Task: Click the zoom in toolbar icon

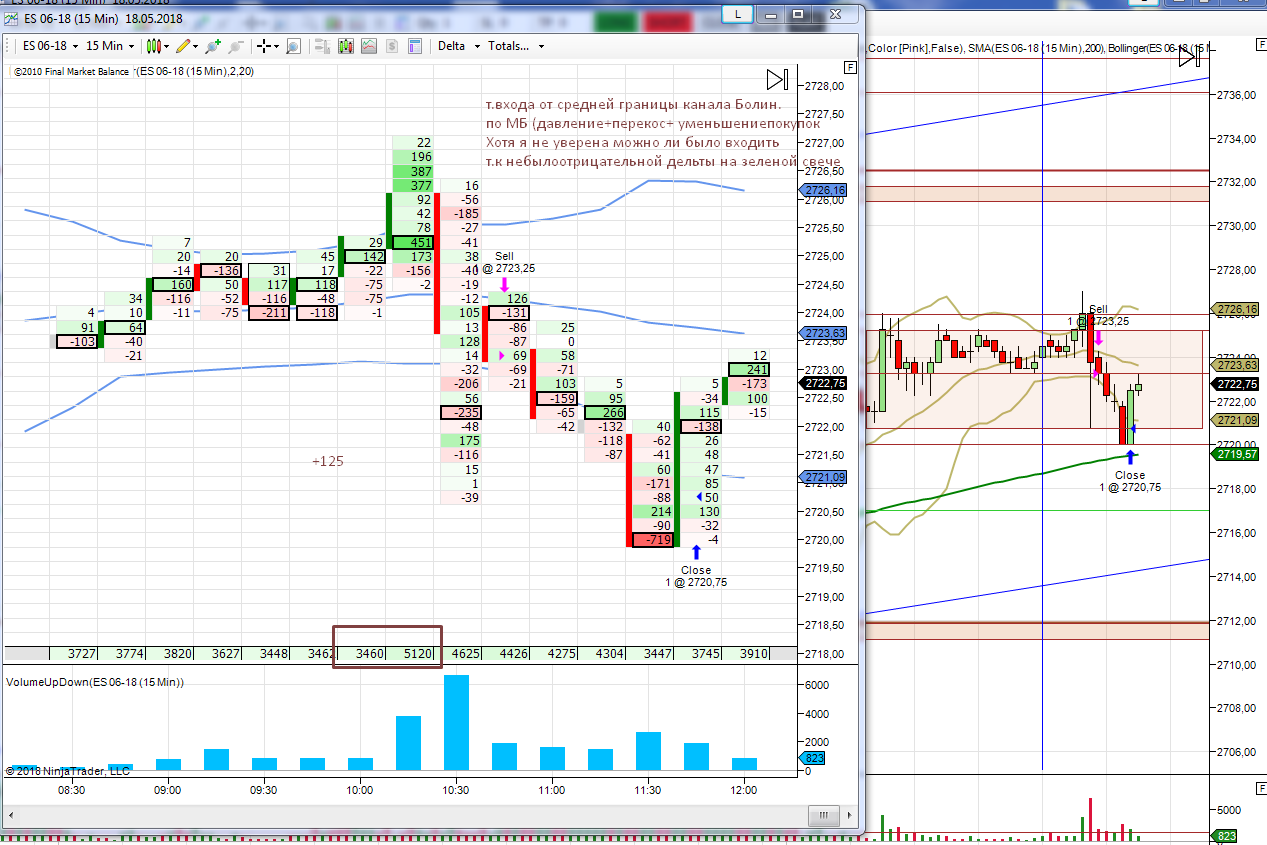Action: (x=214, y=46)
